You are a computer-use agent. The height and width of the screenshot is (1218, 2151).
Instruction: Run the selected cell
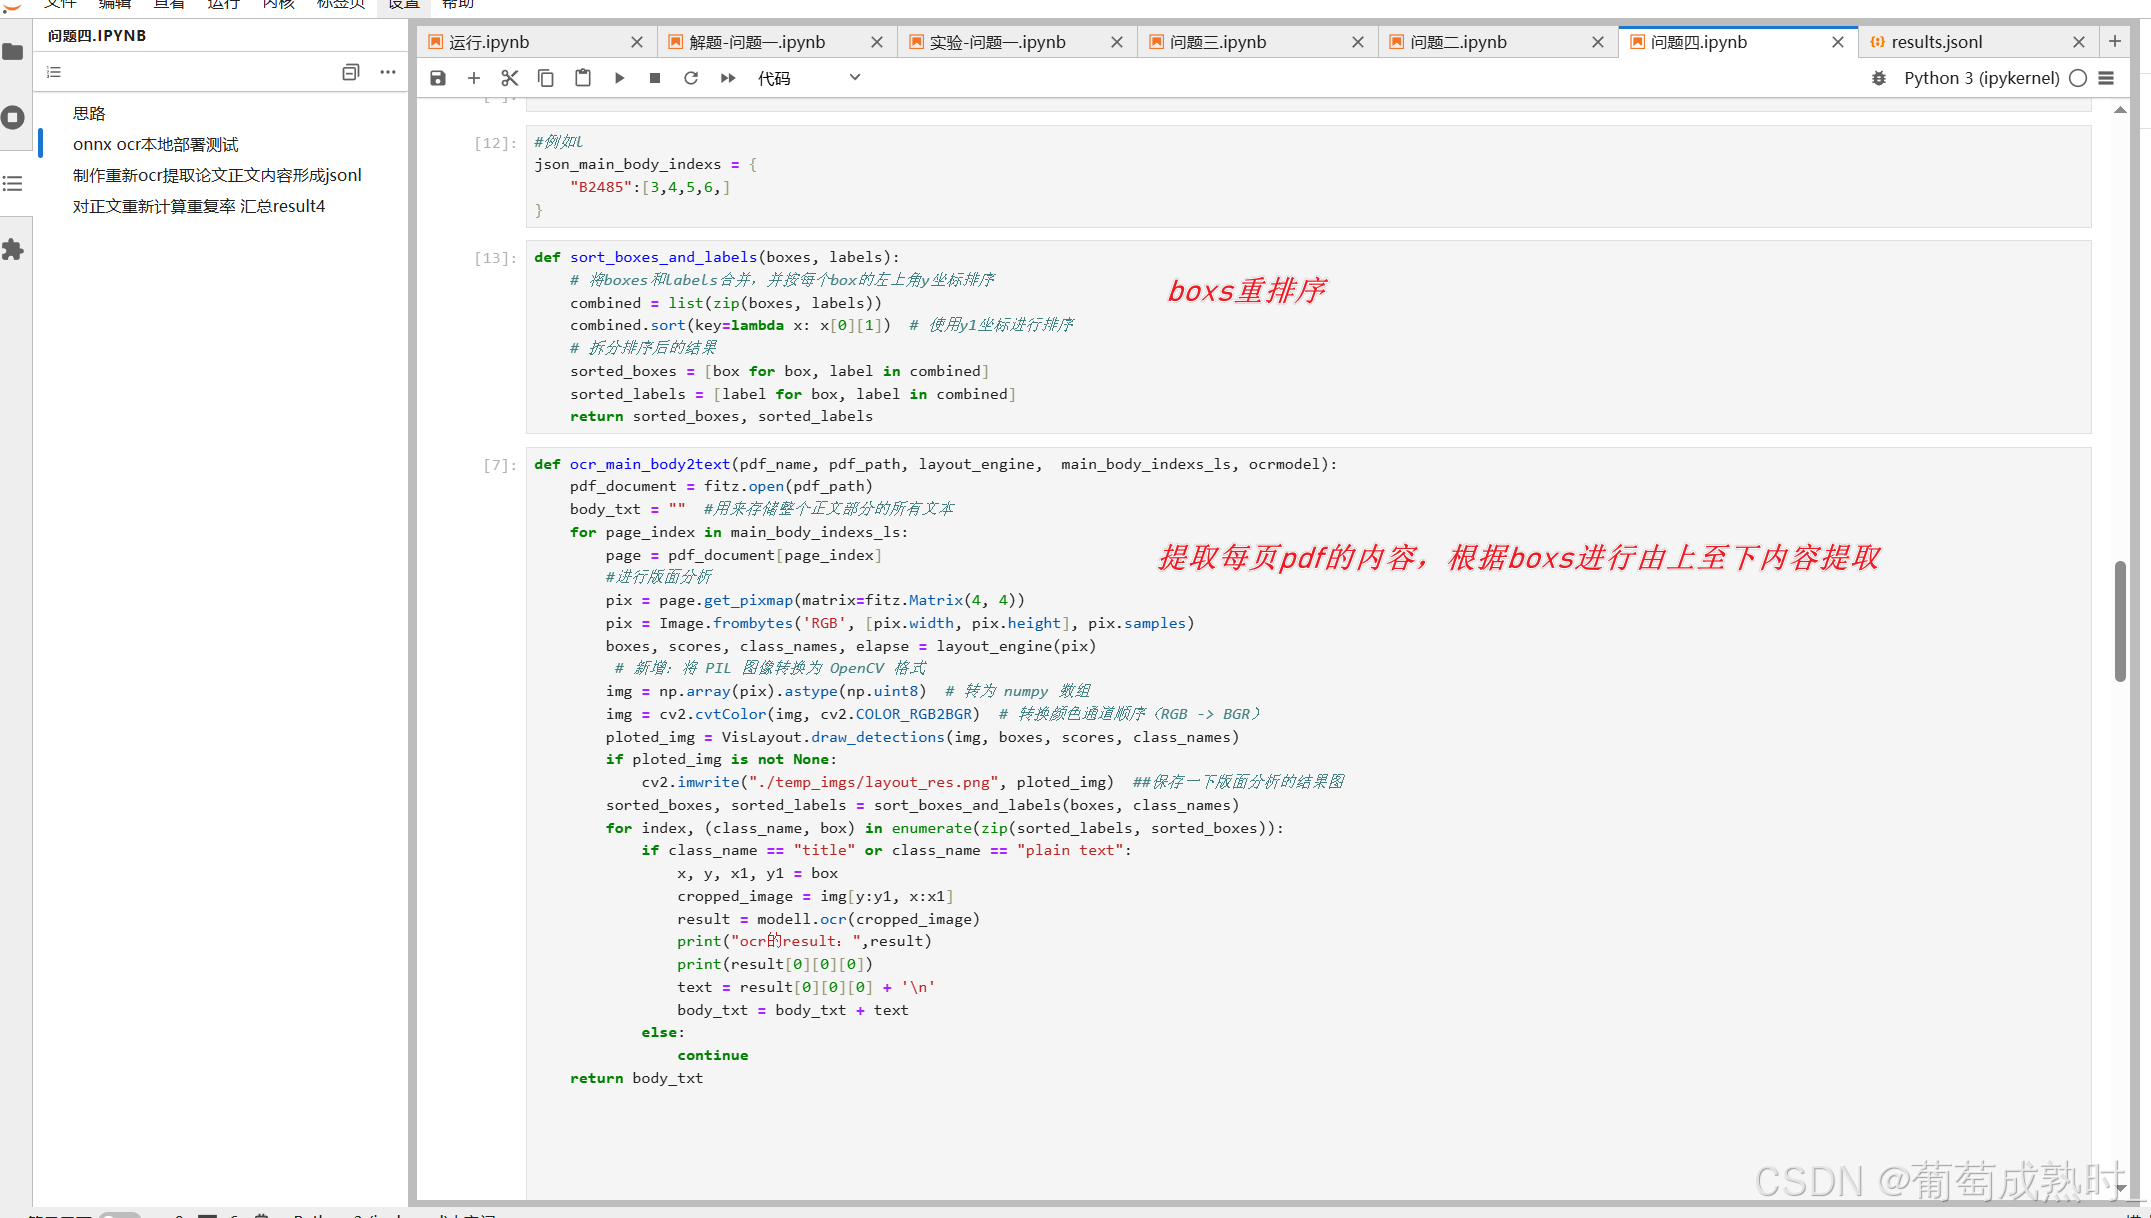(x=619, y=78)
